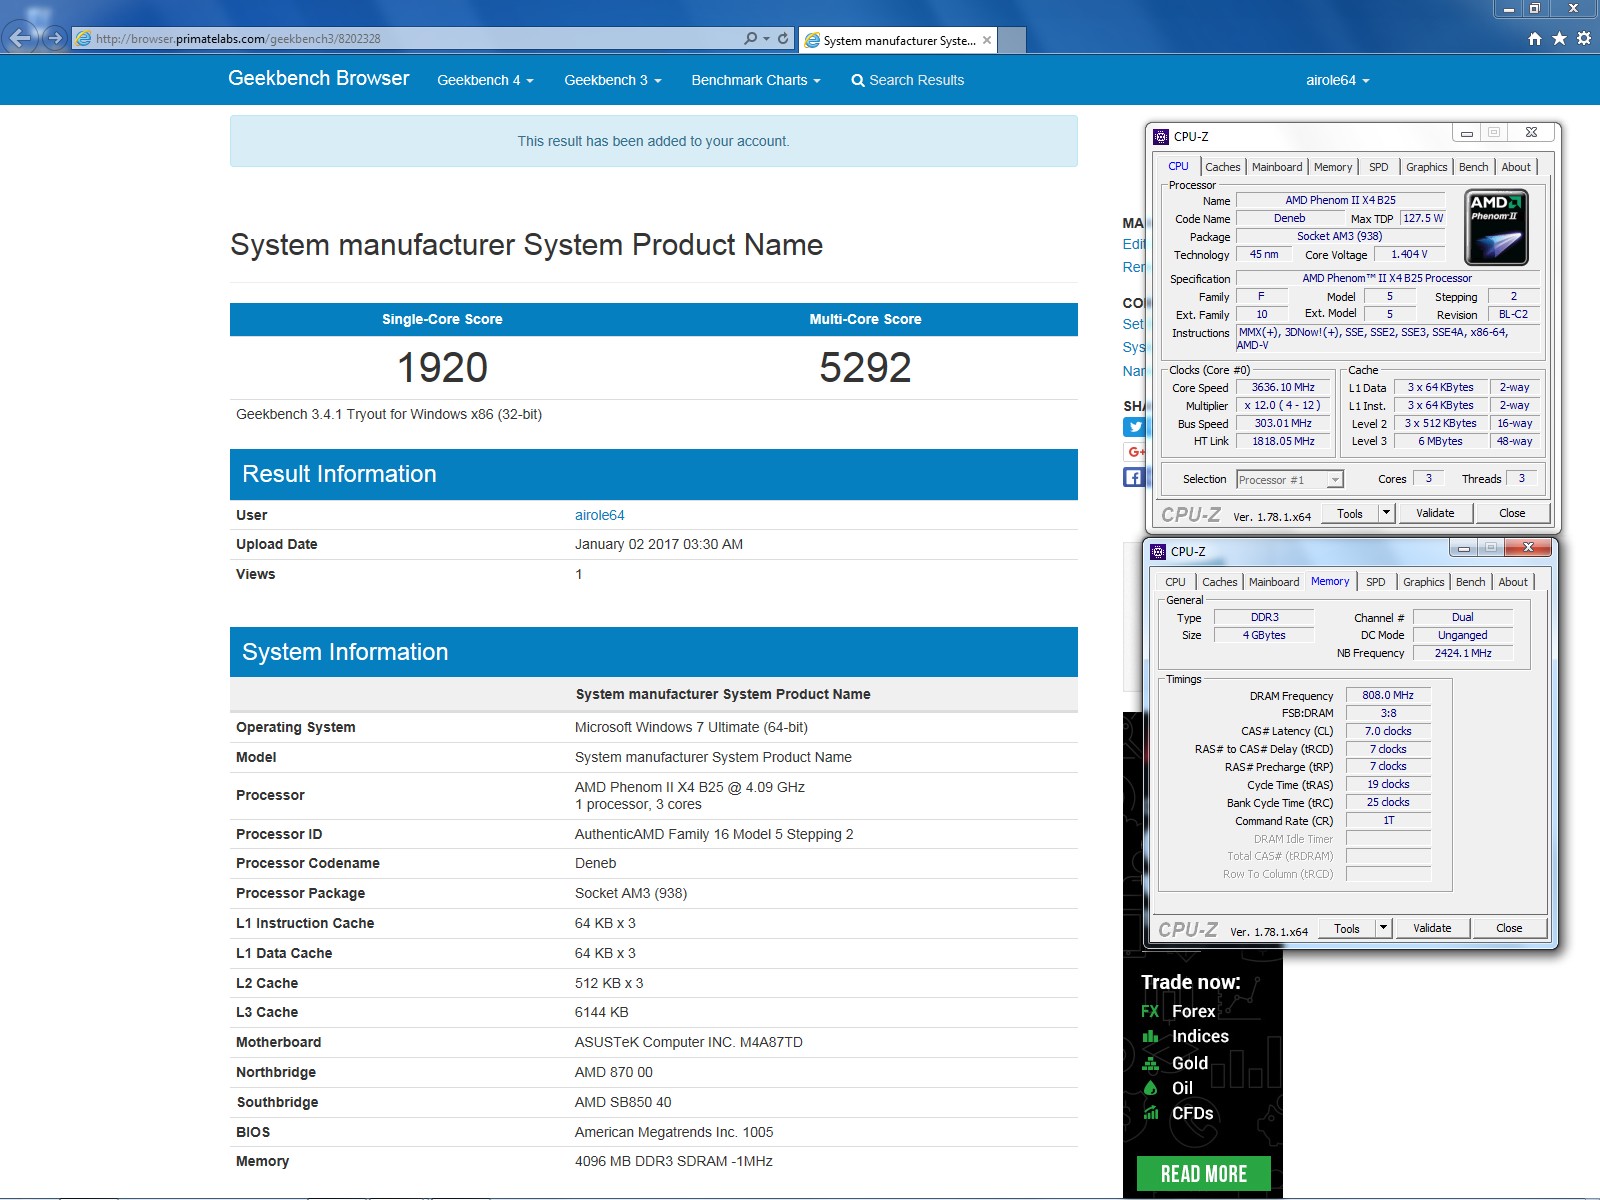Share result on Twitter icon
The height and width of the screenshot is (1200, 1600).
click(1134, 427)
